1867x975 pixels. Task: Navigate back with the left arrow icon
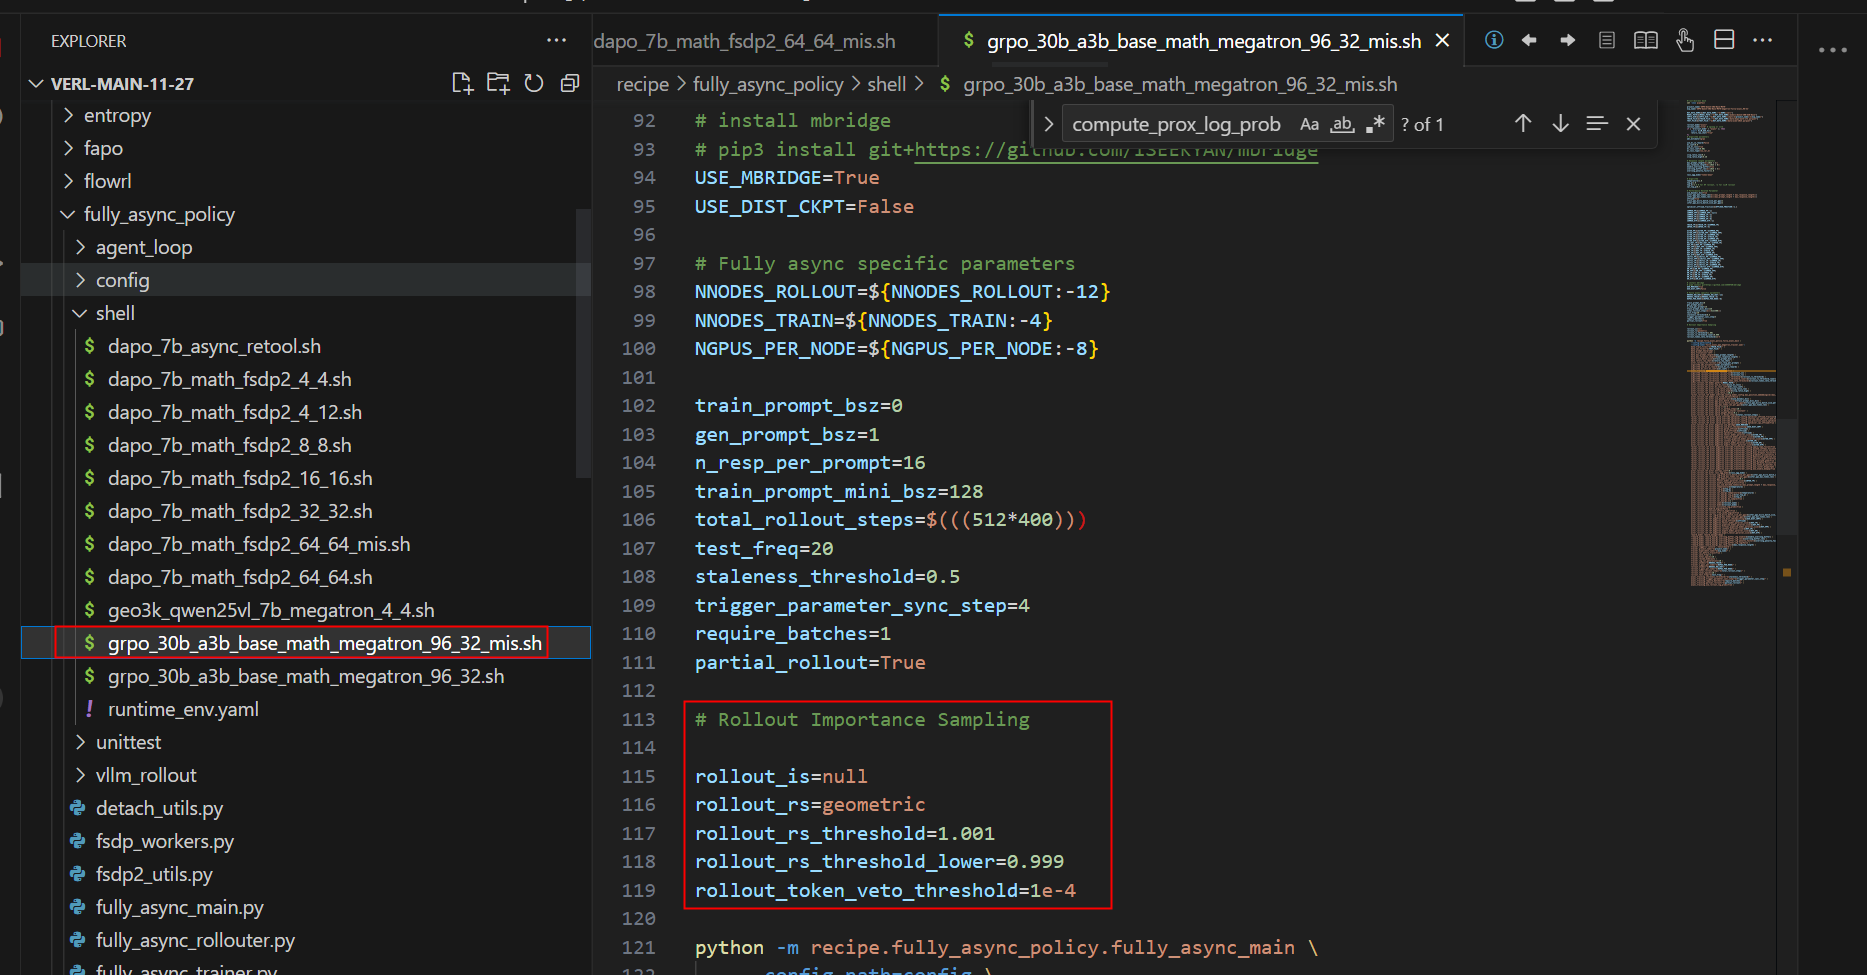pyautogui.click(x=1529, y=40)
